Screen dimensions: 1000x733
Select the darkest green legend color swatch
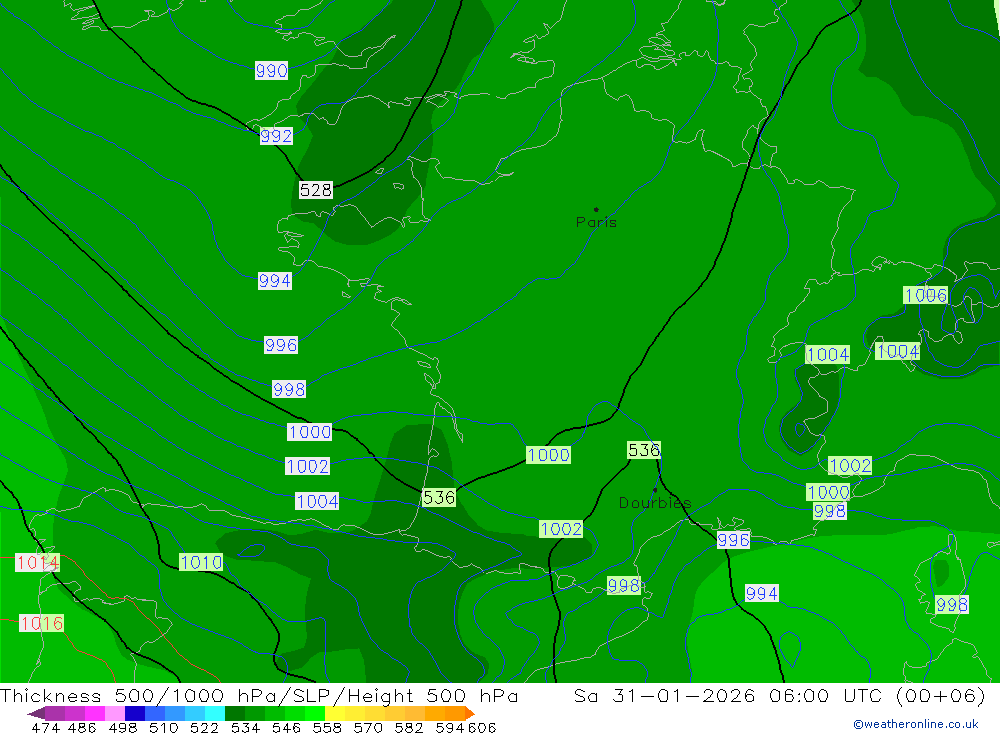(x=235, y=713)
